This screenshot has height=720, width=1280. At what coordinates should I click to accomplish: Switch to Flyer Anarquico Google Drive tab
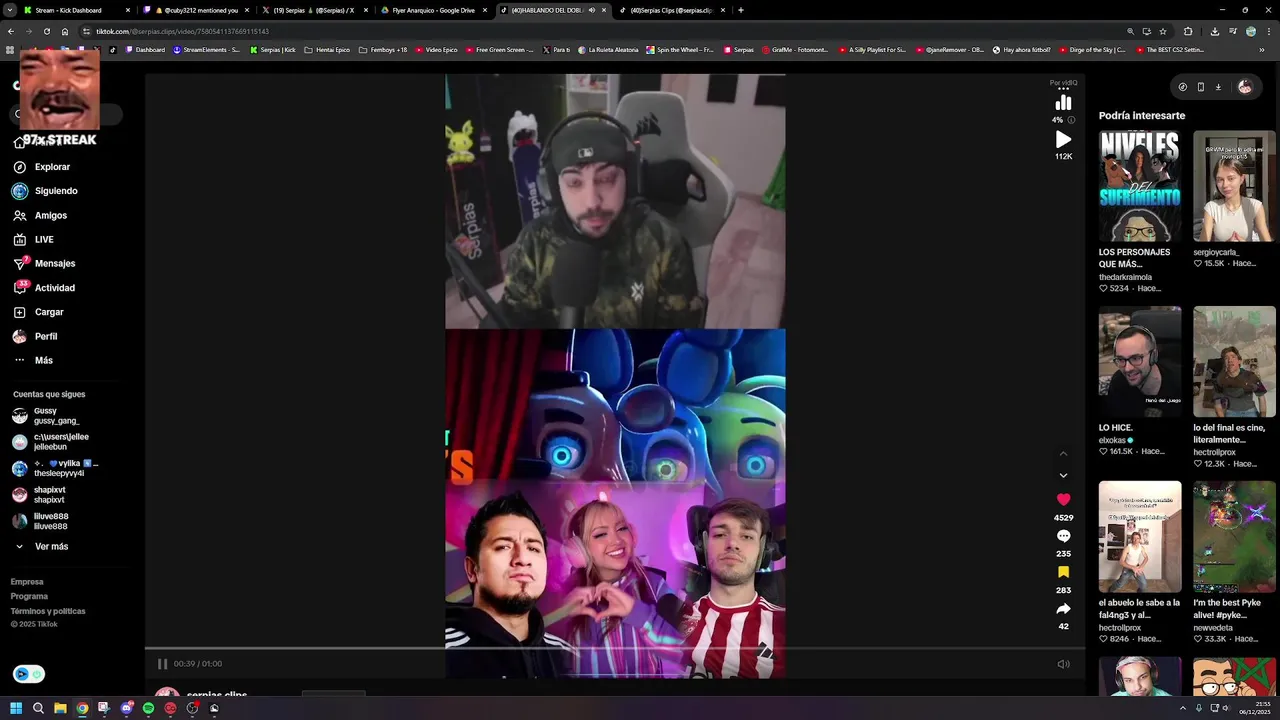tap(432, 10)
